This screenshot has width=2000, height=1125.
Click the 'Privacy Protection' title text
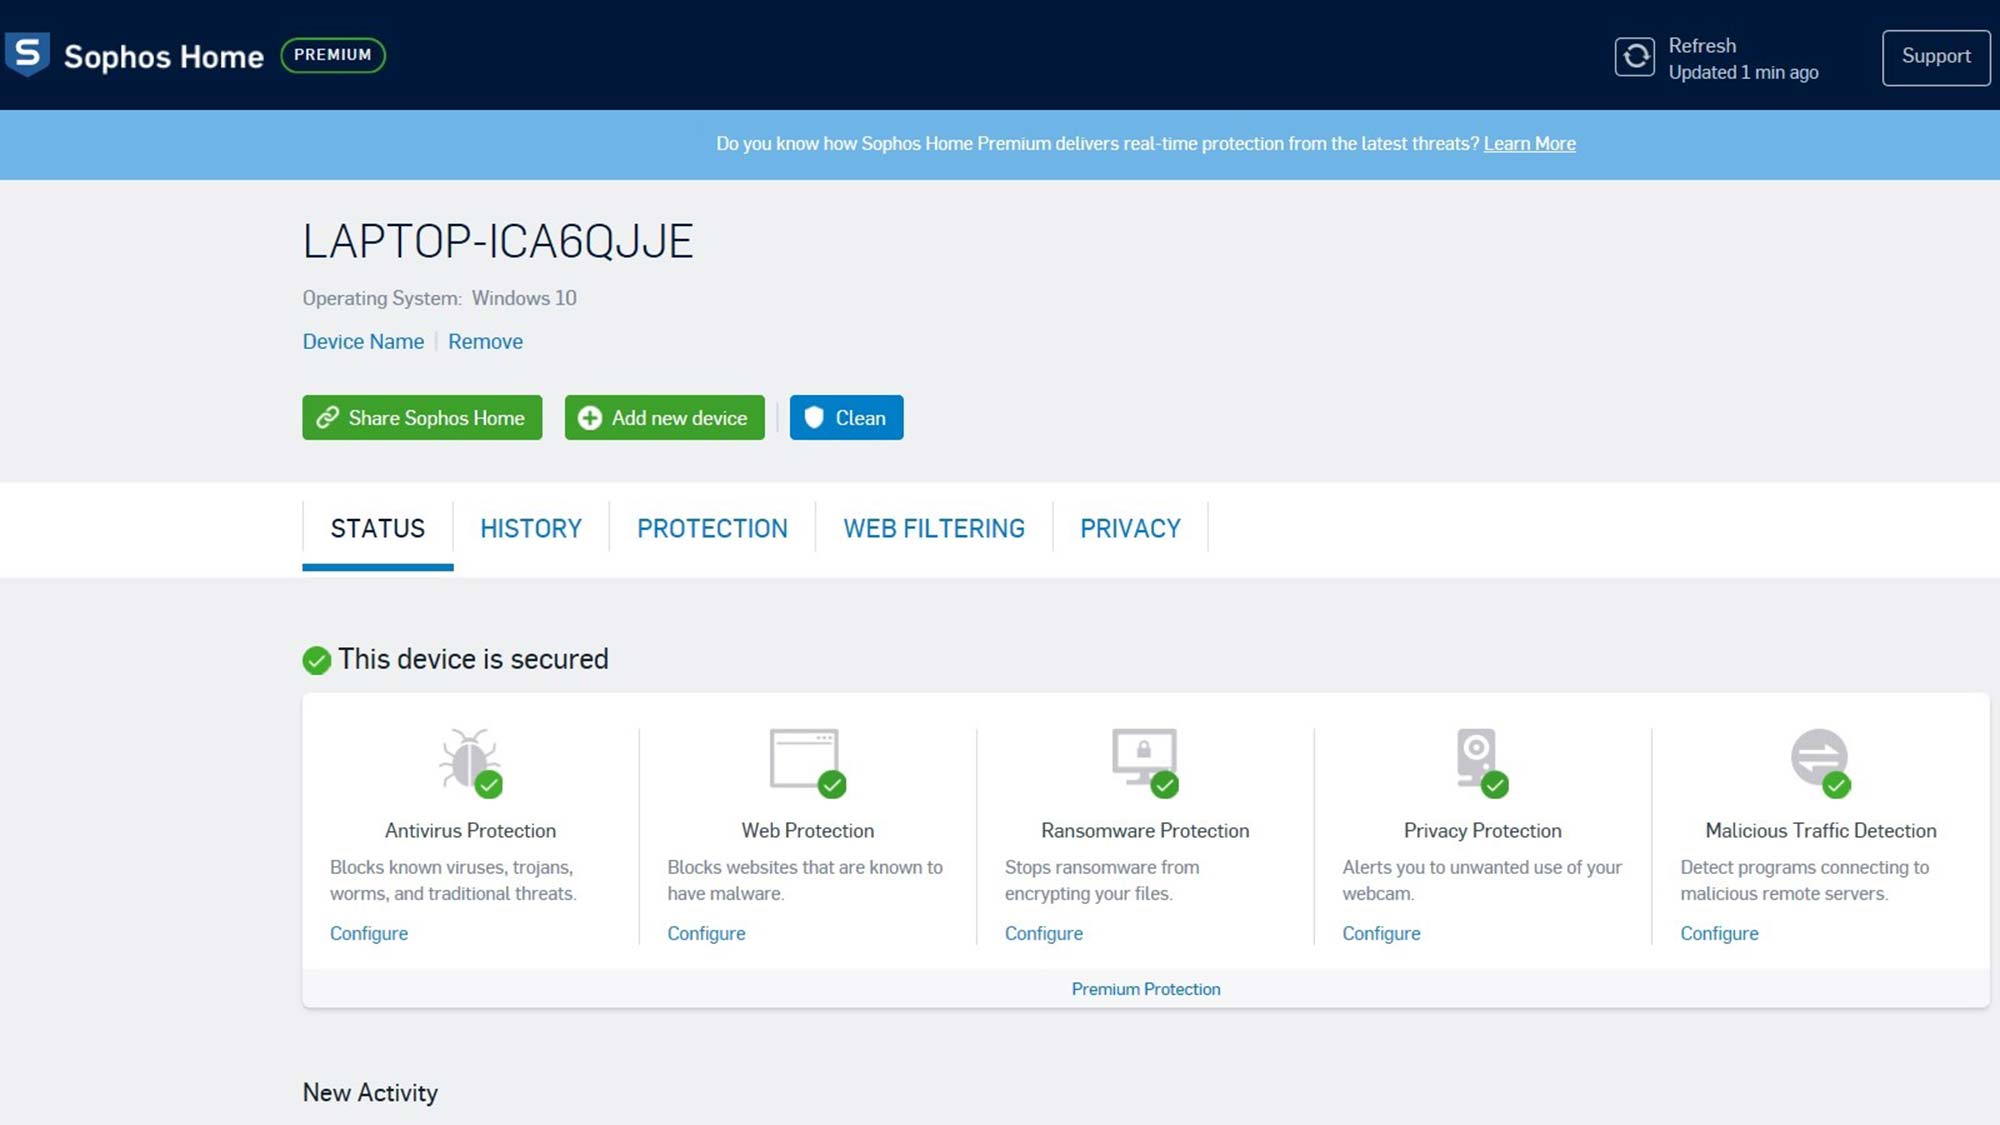[x=1482, y=830]
